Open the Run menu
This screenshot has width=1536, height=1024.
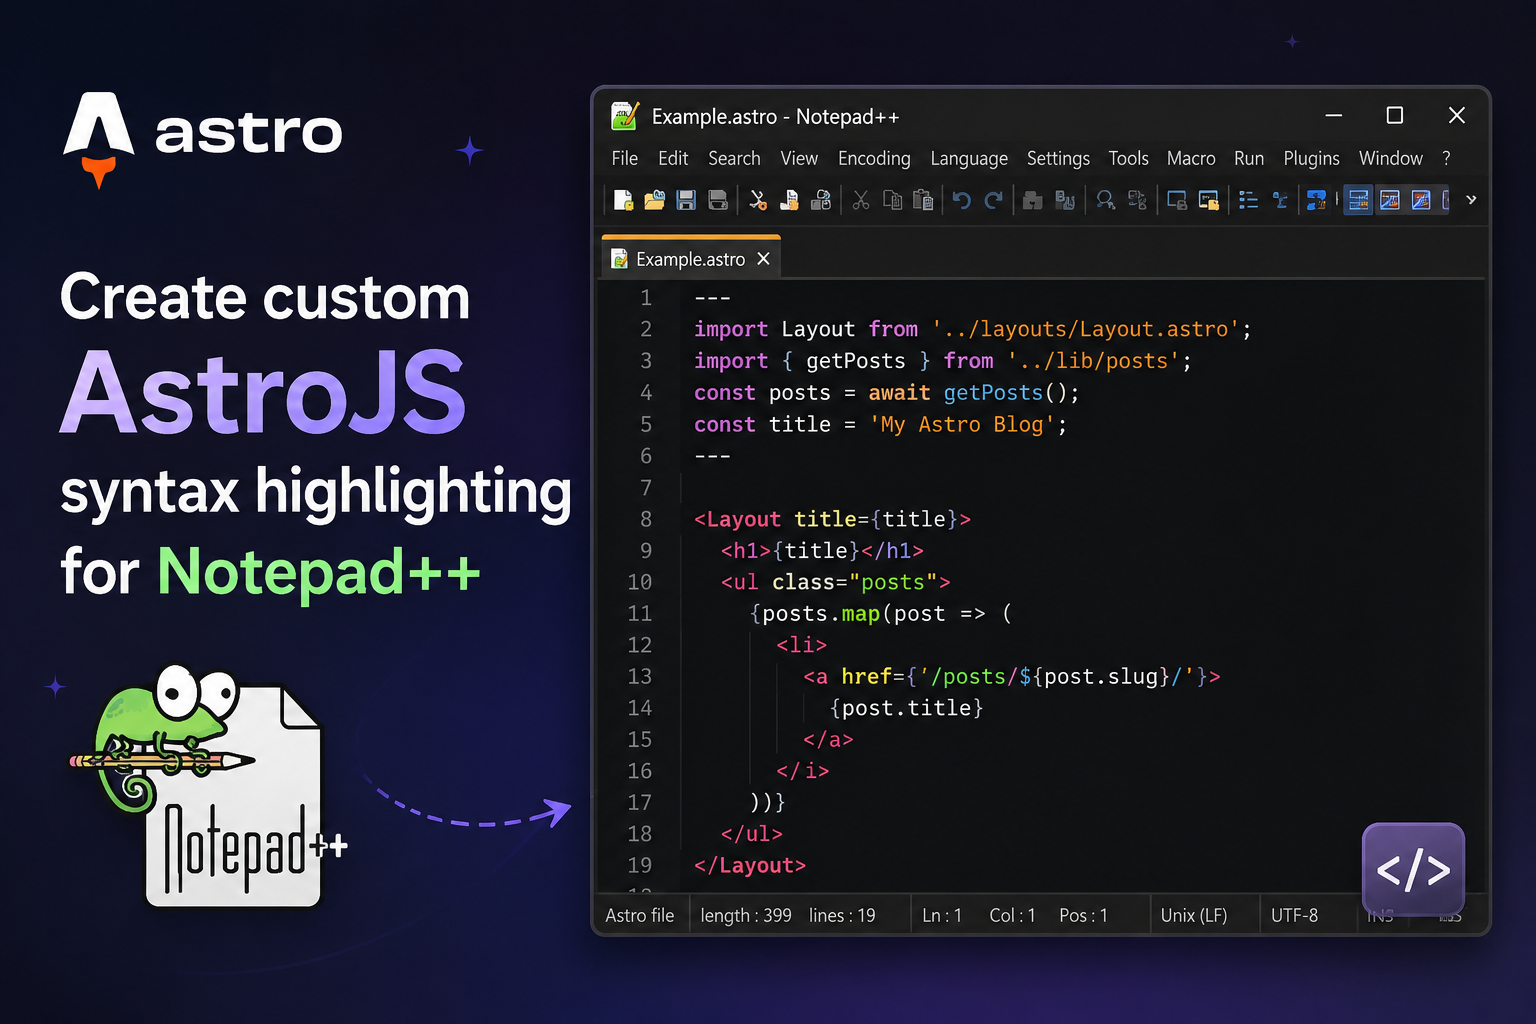pos(1249,158)
